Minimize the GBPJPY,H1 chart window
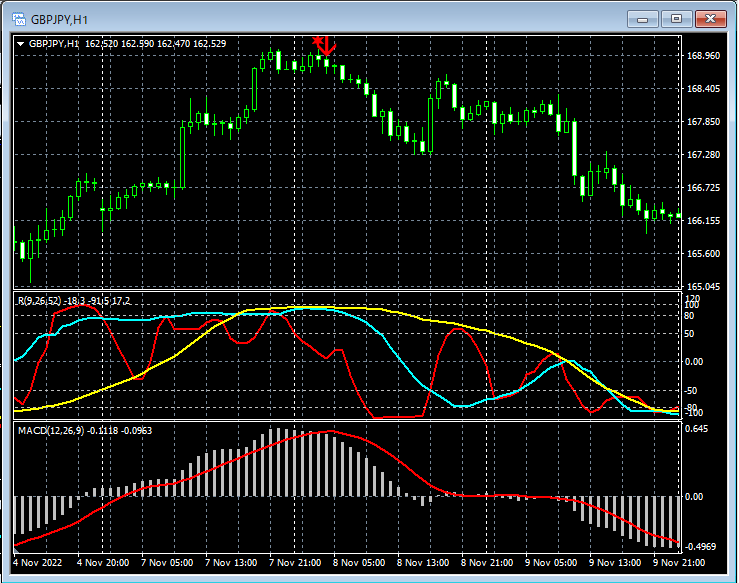This screenshot has width=739, height=583. click(642, 18)
